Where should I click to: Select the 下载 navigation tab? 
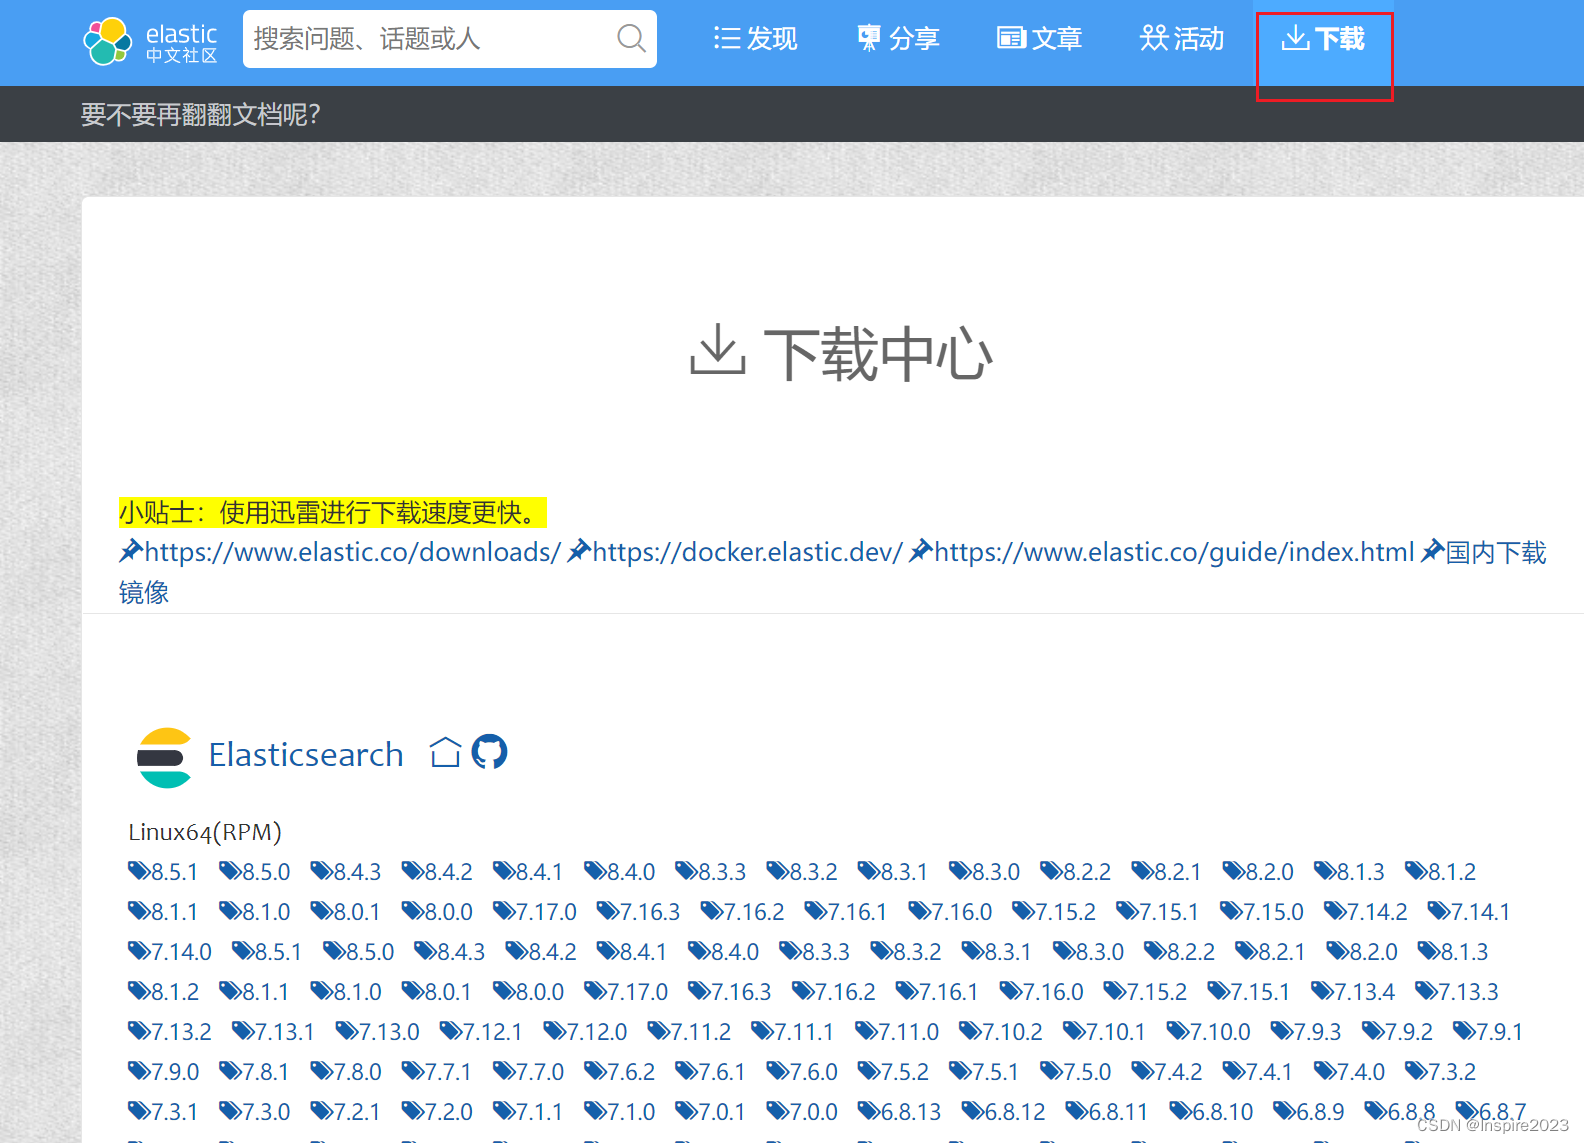1323,39
